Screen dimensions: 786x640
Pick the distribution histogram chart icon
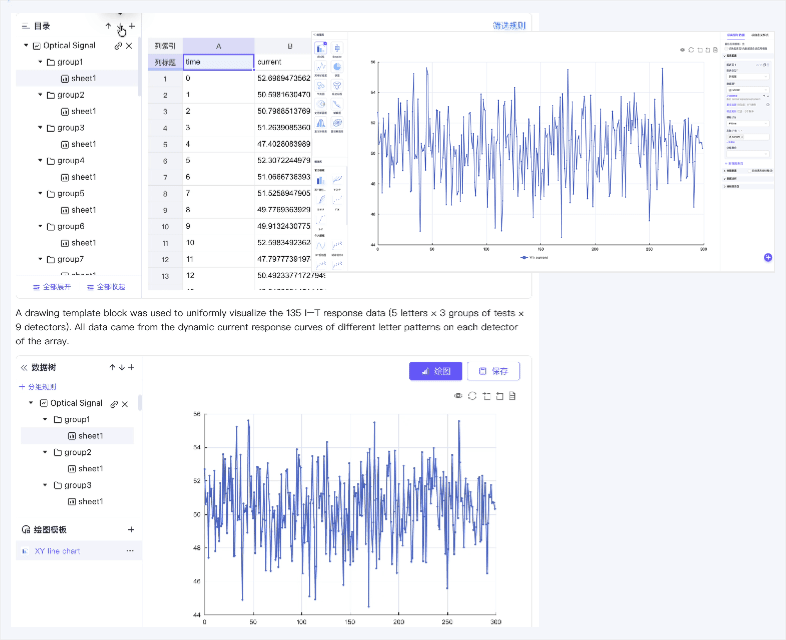coord(320,123)
